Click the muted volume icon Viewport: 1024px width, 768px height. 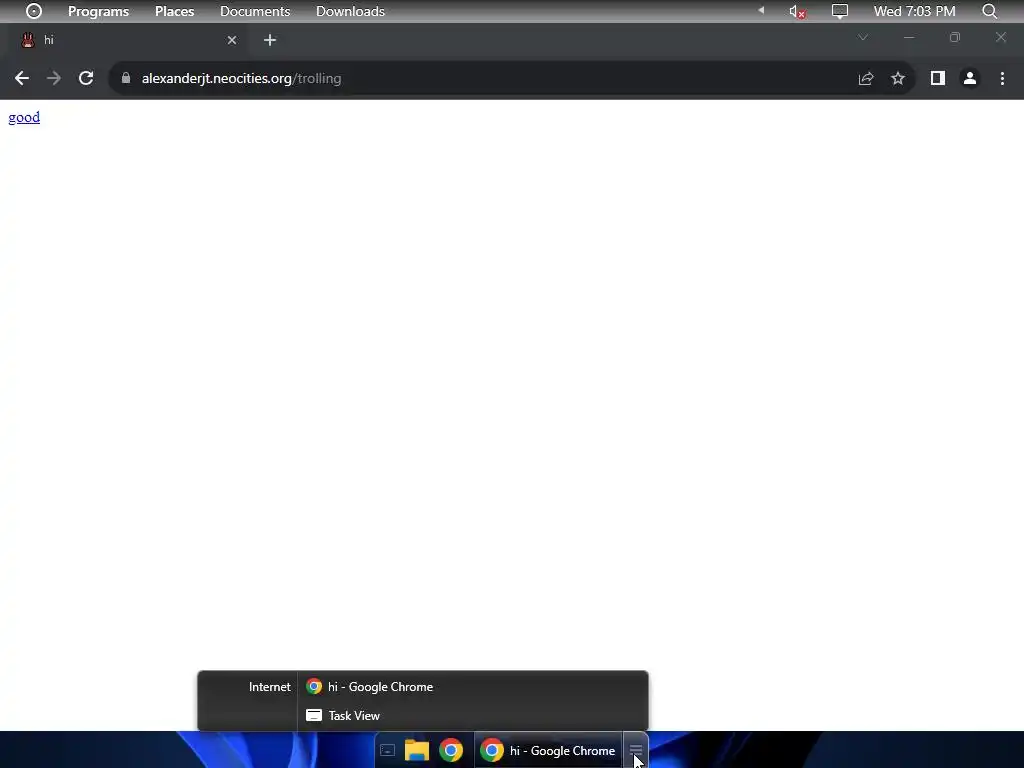coord(797,11)
